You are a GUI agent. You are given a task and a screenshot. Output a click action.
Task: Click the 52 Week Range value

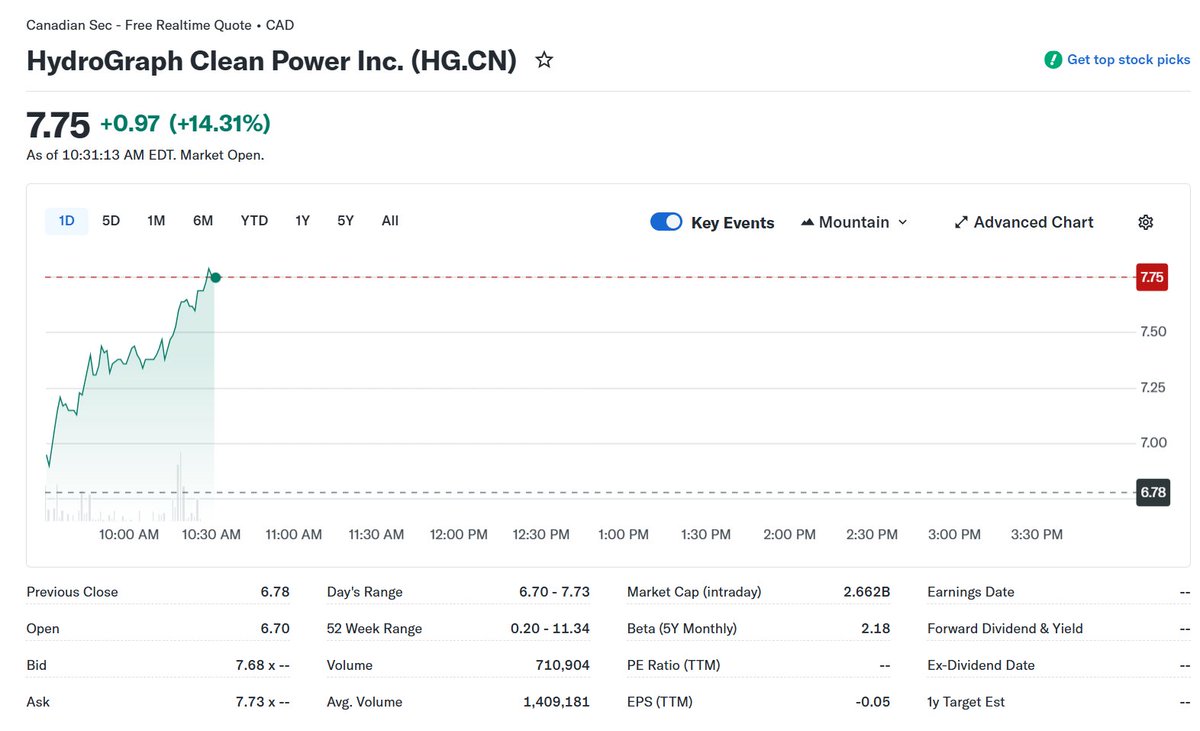pyautogui.click(x=551, y=629)
